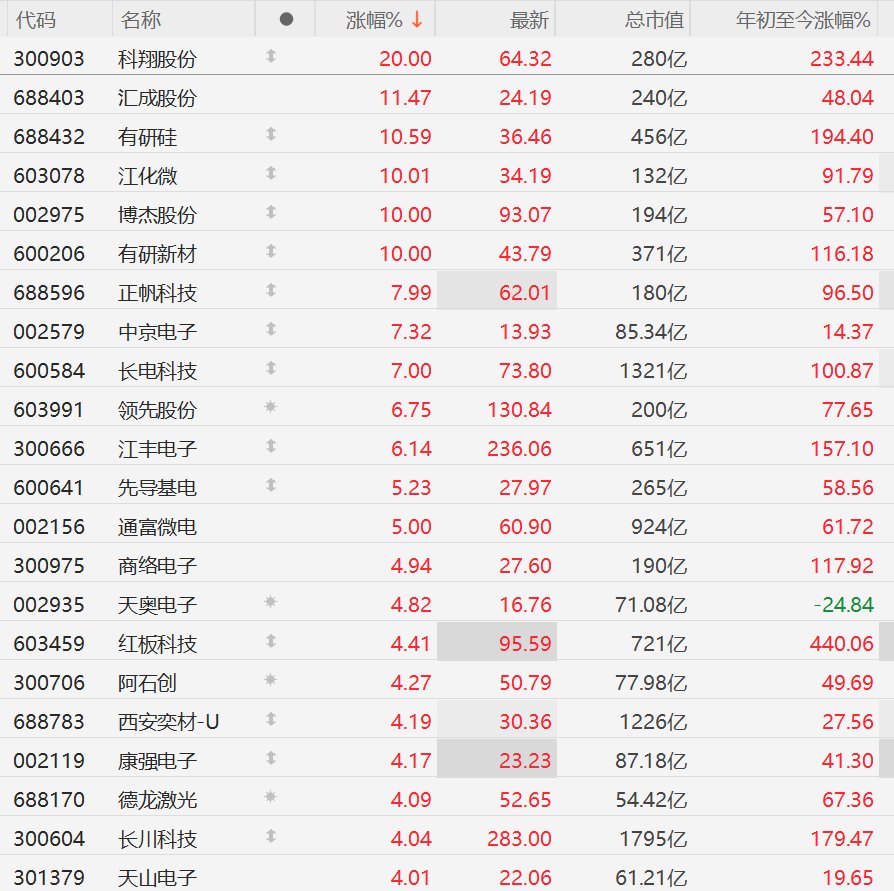894x891 pixels.
Task: Select stock code 002975
Action: [x=49, y=215]
